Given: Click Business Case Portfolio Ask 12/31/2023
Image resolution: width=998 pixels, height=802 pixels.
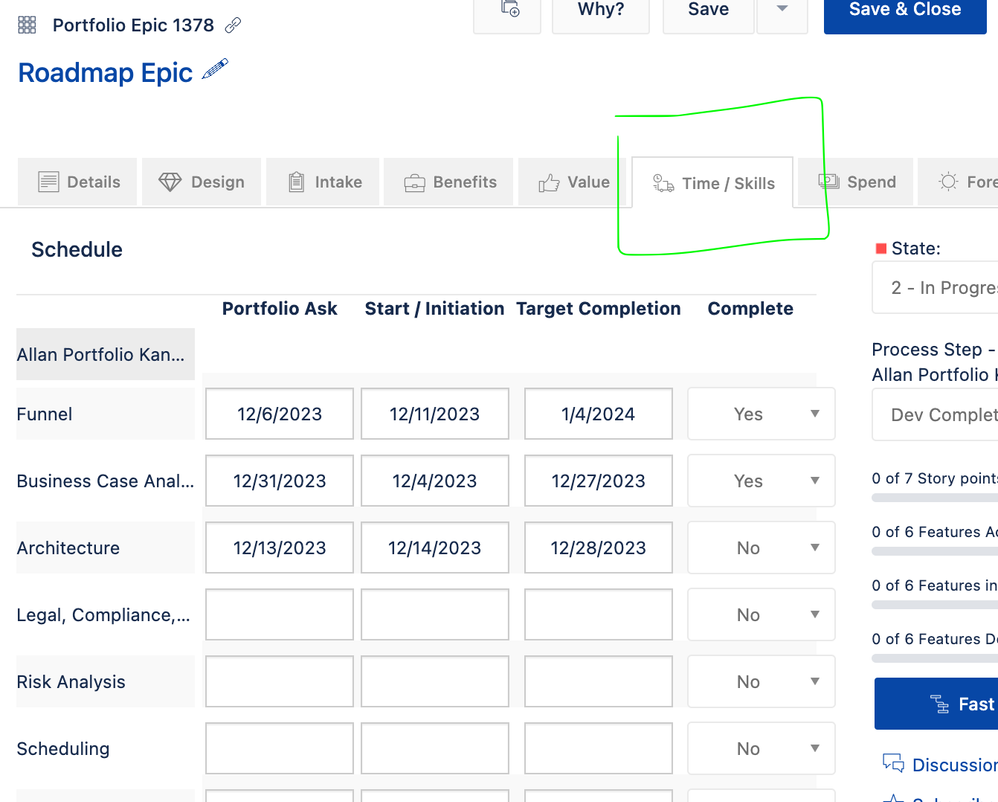Looking at the screenshot, I should point(279,481).
